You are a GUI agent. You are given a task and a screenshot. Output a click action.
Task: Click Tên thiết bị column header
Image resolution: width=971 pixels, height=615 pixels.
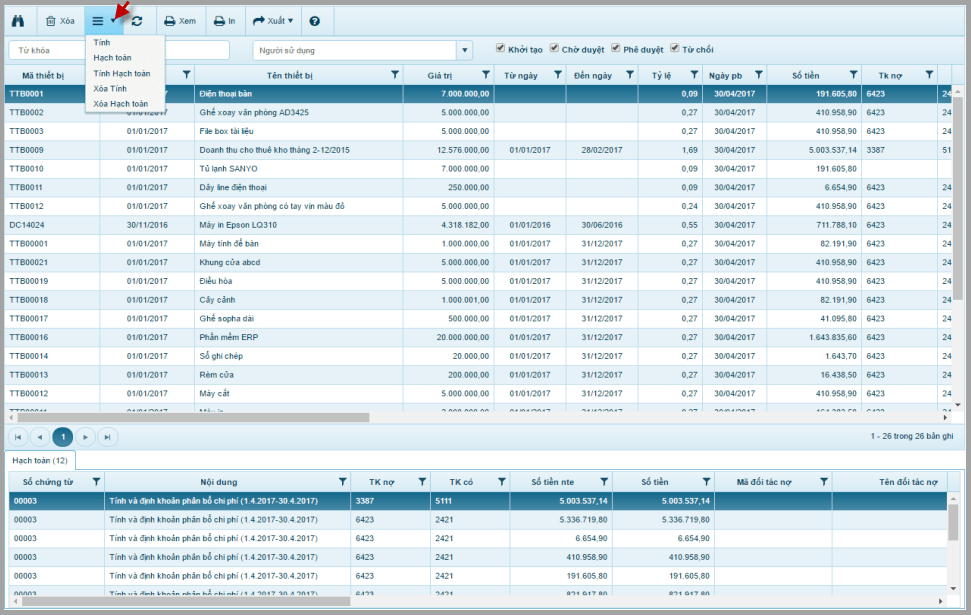coord(289,76)
